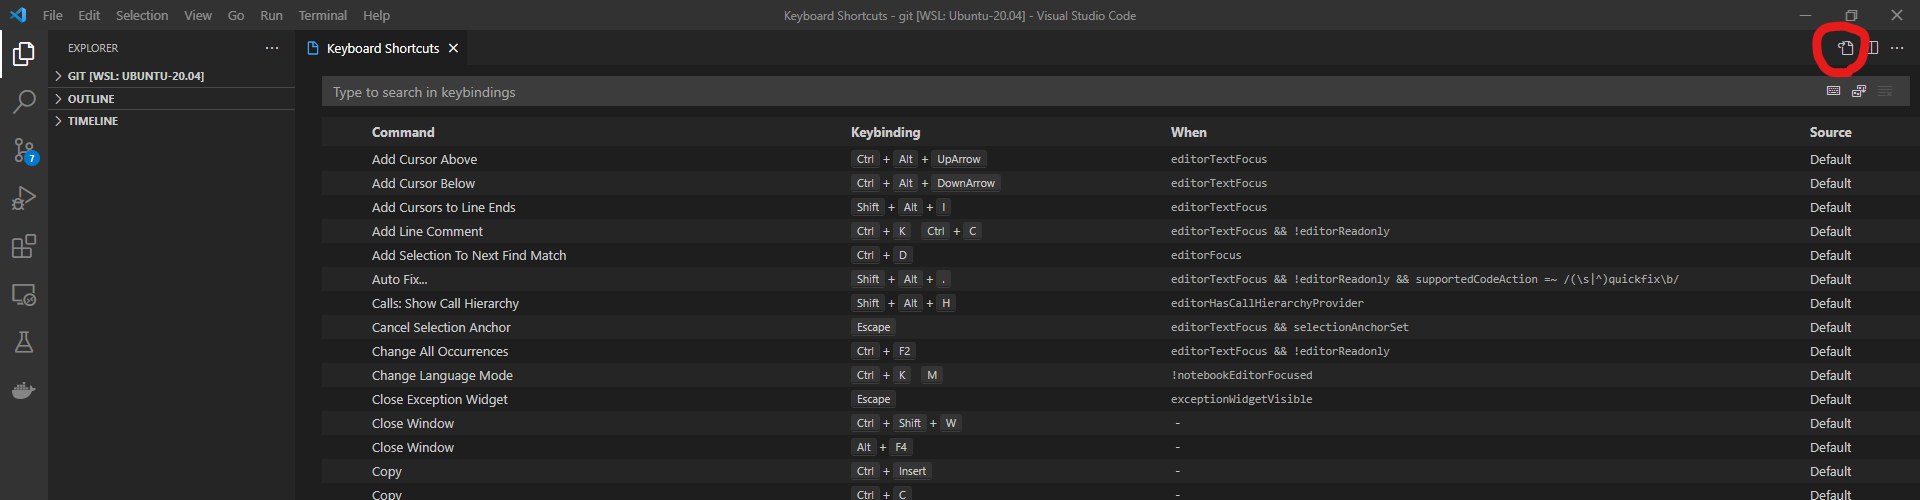
Task: Open Explorer panel more actions ellipsis
Action: tap(272, 48)
